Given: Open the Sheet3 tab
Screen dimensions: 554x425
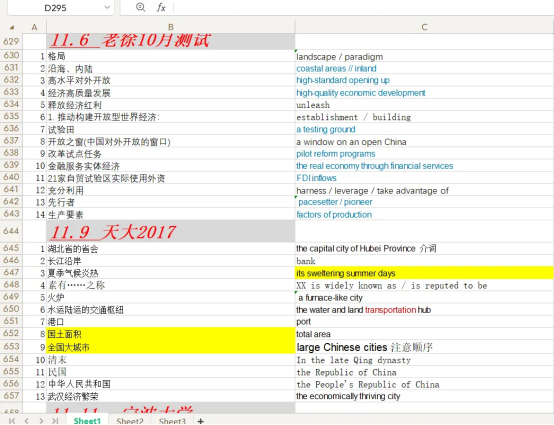Looking at the screenshot, I should [172, 421].
